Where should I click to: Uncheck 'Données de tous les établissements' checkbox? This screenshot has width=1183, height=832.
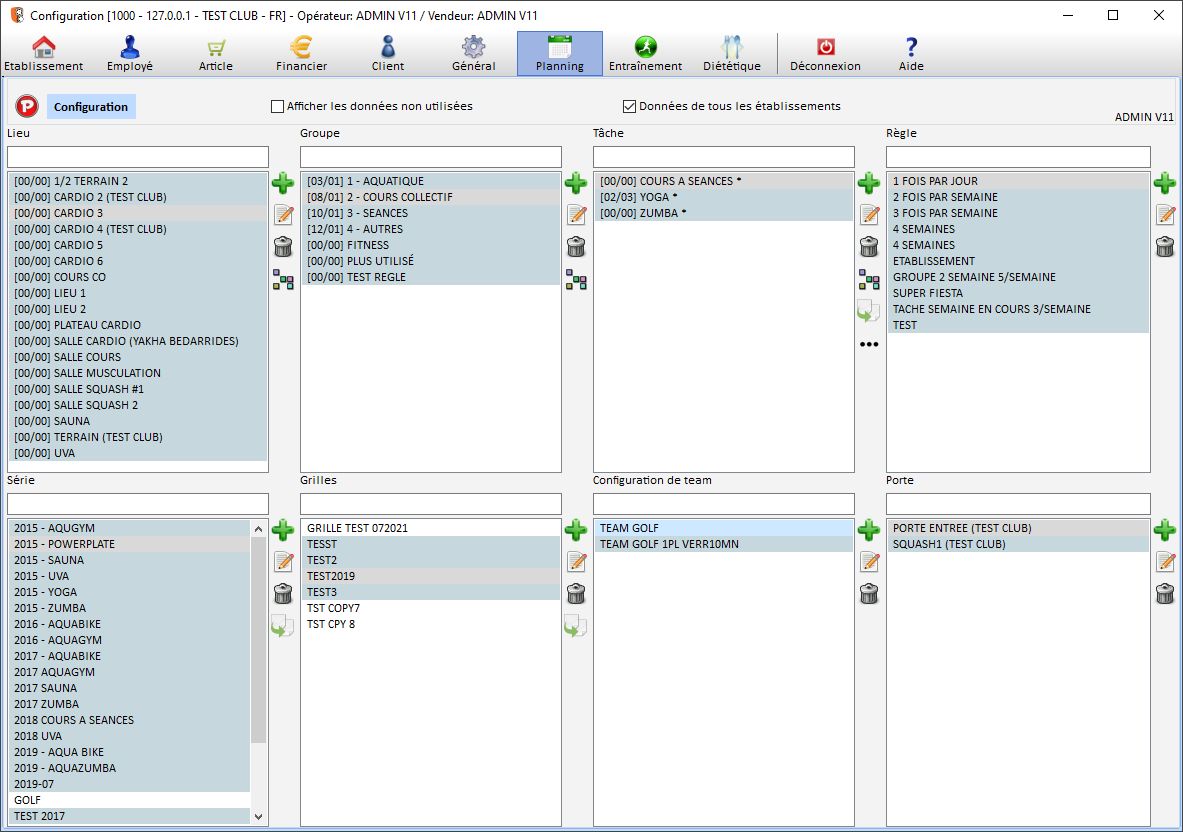point(630,106)
